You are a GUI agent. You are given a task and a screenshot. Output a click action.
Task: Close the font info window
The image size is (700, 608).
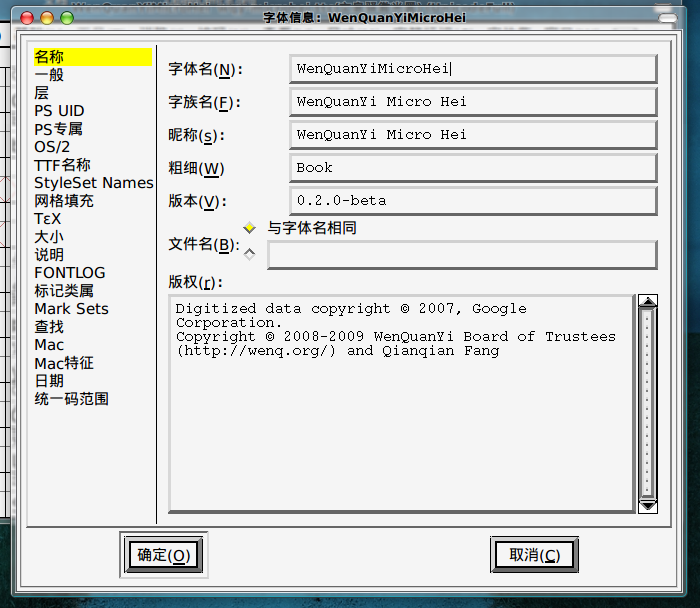point(27,18)
